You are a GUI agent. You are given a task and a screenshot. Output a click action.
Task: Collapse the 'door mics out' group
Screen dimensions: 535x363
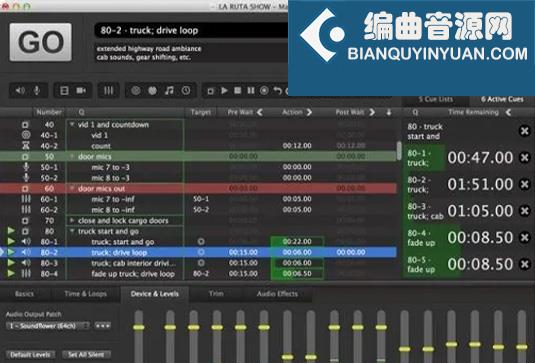pos(72,188)
